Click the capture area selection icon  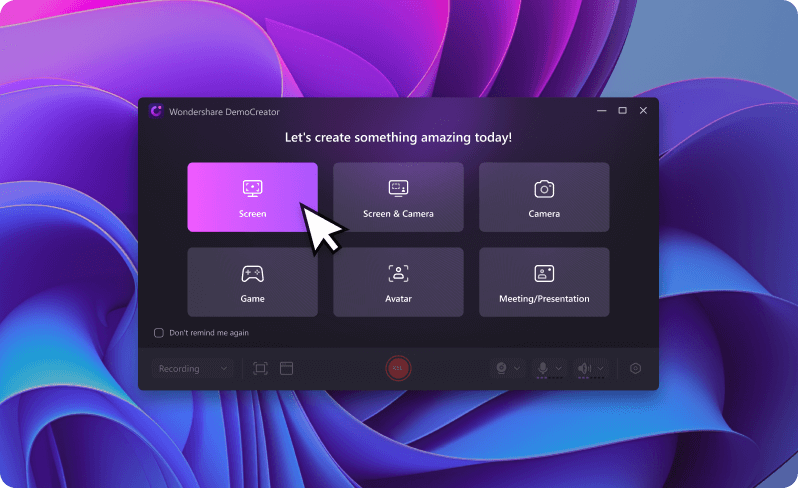tap(261, 369)
